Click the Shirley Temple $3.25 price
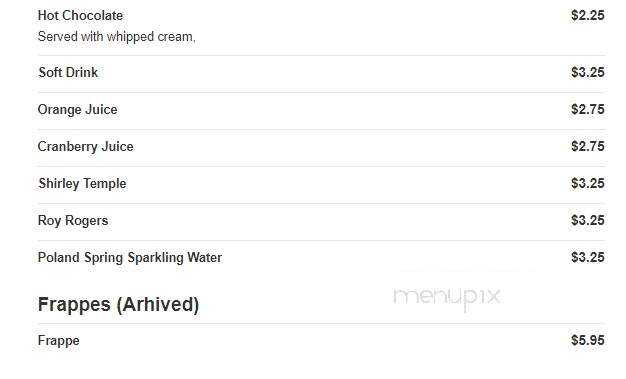This screenshot has height=379, width=626. (x=588, y=184)
